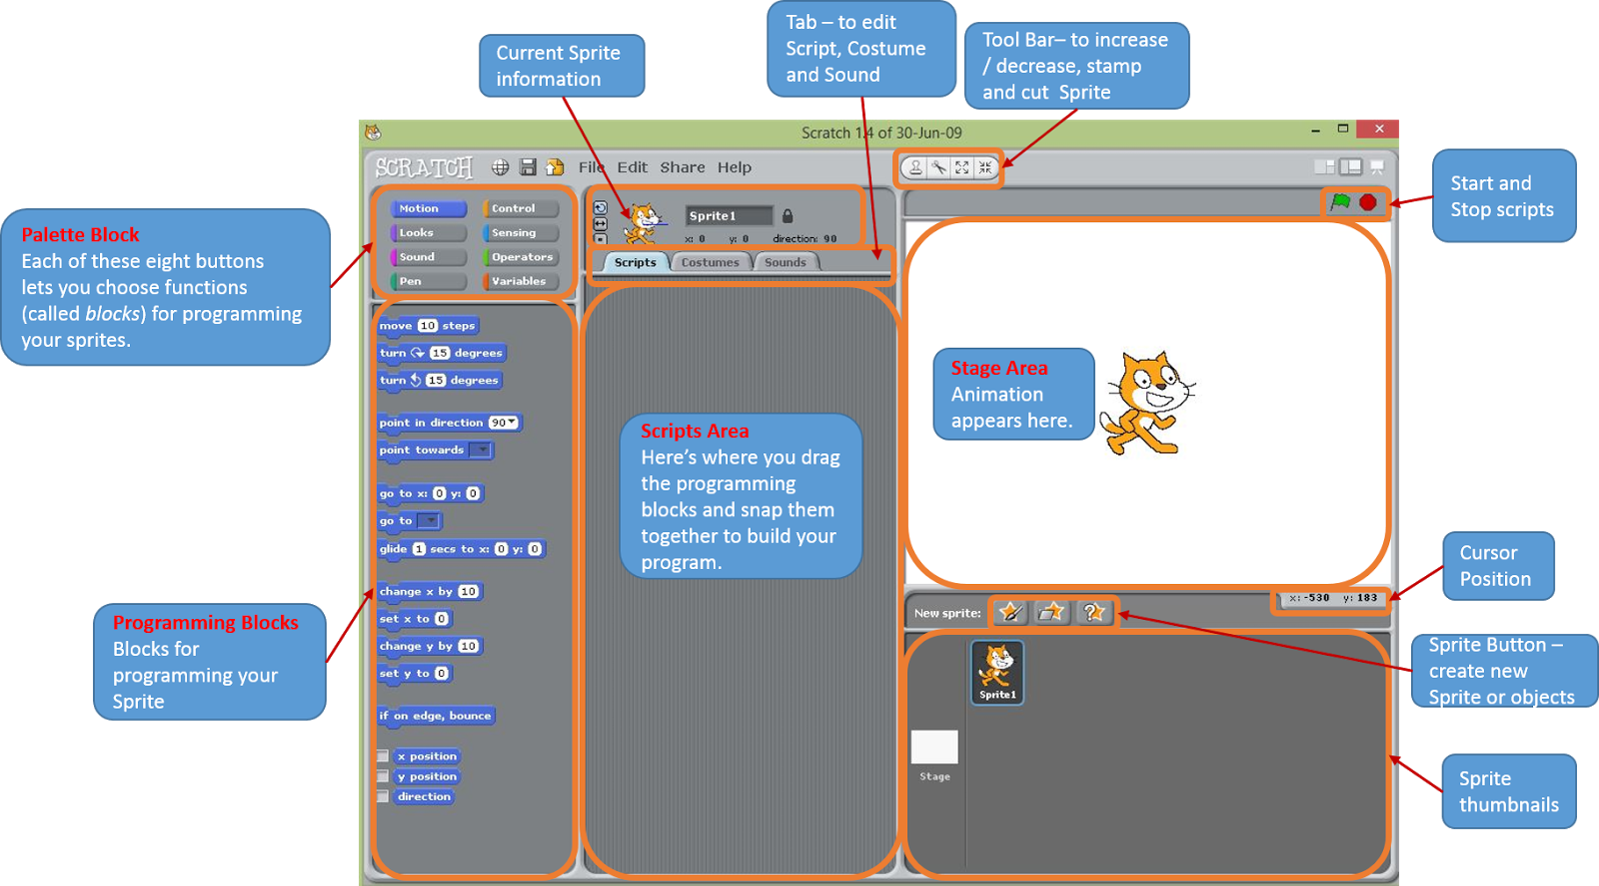1599x886 pixels.
Task: Click current sprite cat preview image
Action: 643,222
